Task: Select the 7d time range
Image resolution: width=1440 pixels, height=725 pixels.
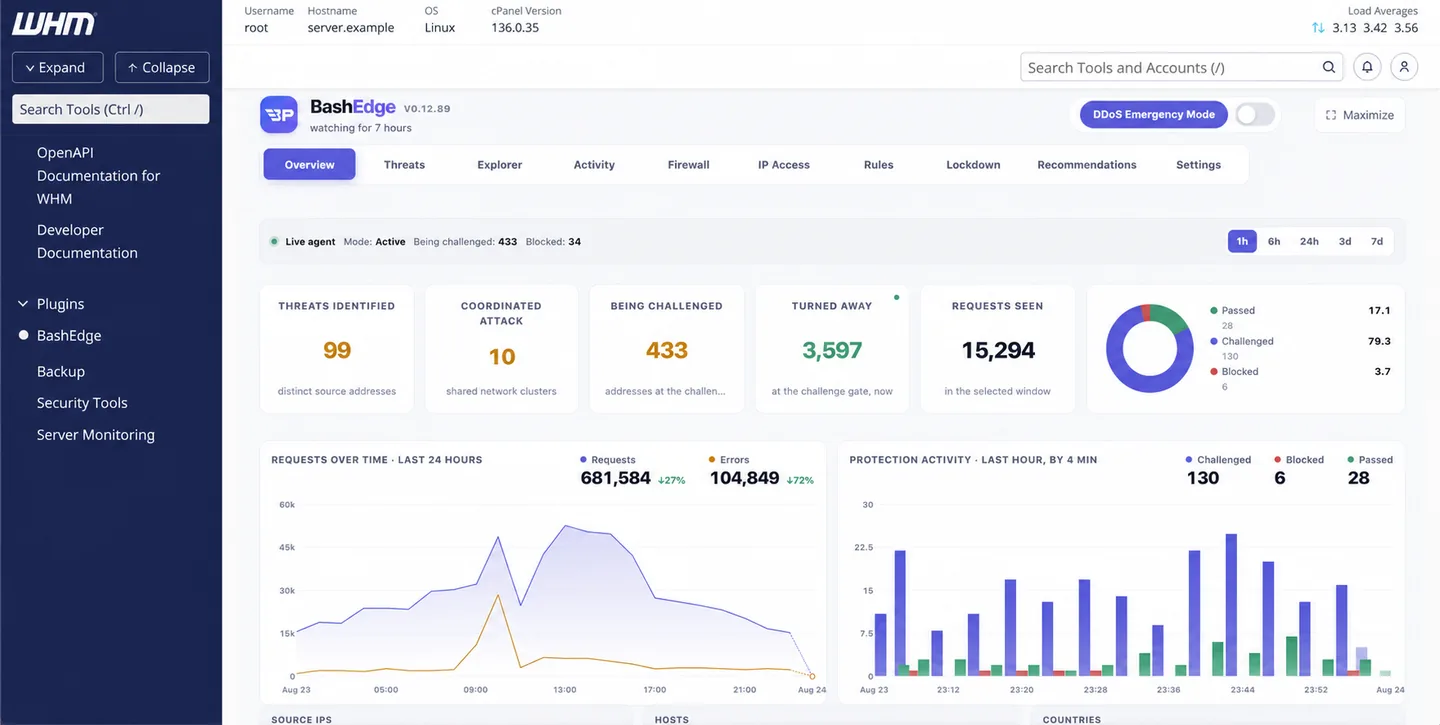Action: (x=1377, y=241)
